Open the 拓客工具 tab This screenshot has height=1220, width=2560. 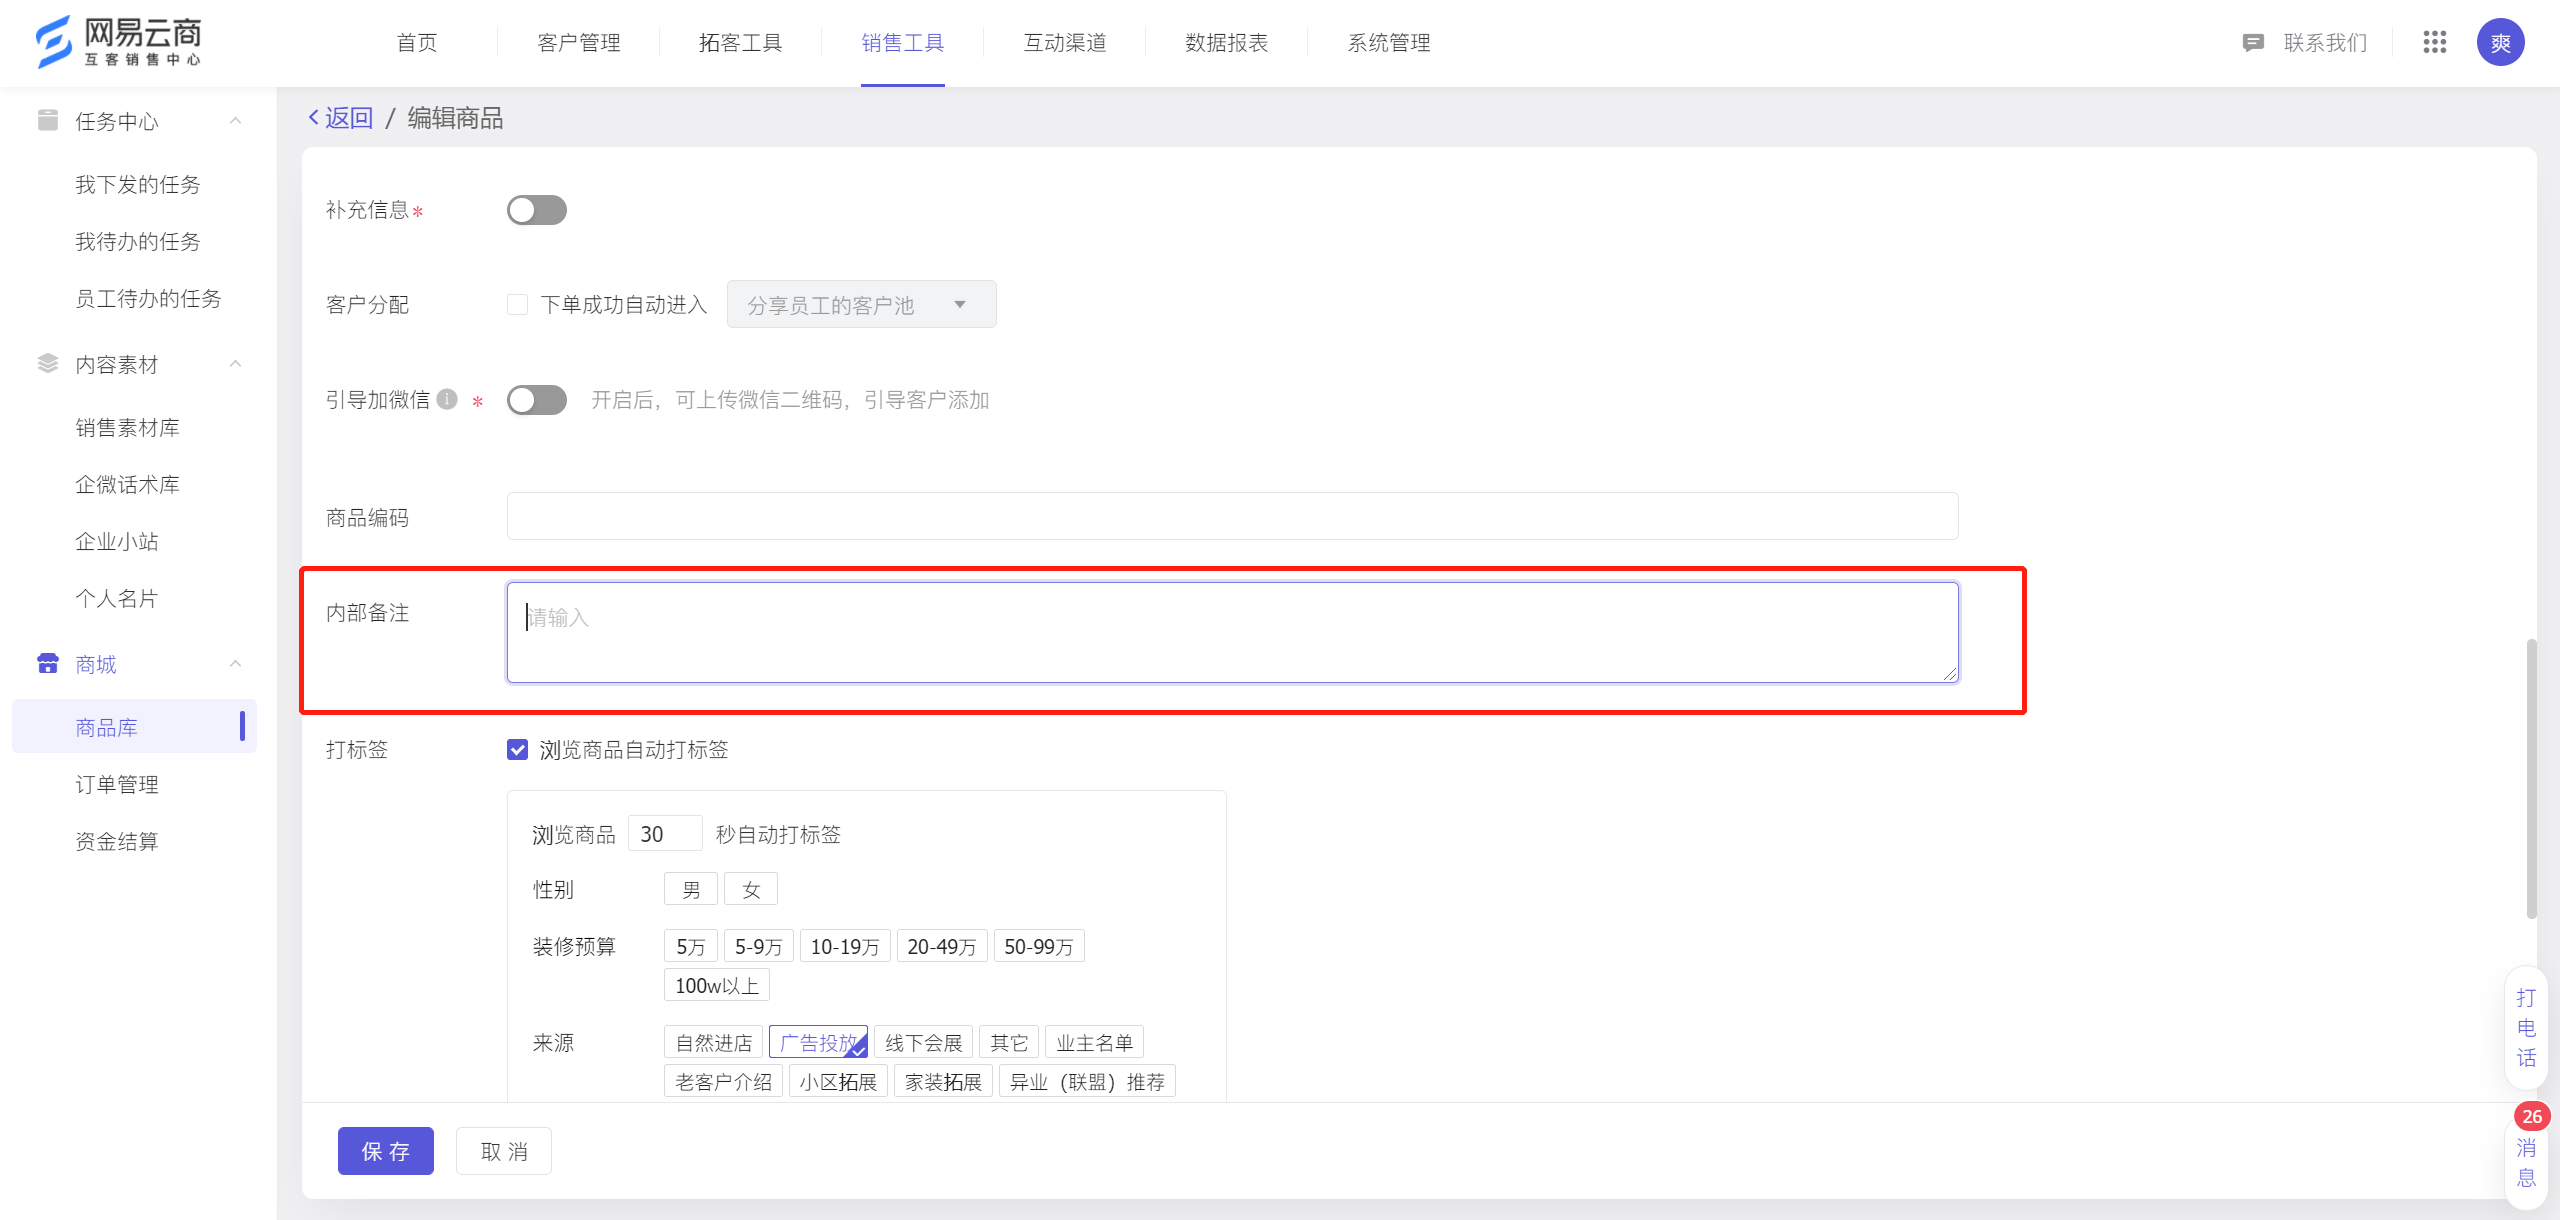point(741,42)
